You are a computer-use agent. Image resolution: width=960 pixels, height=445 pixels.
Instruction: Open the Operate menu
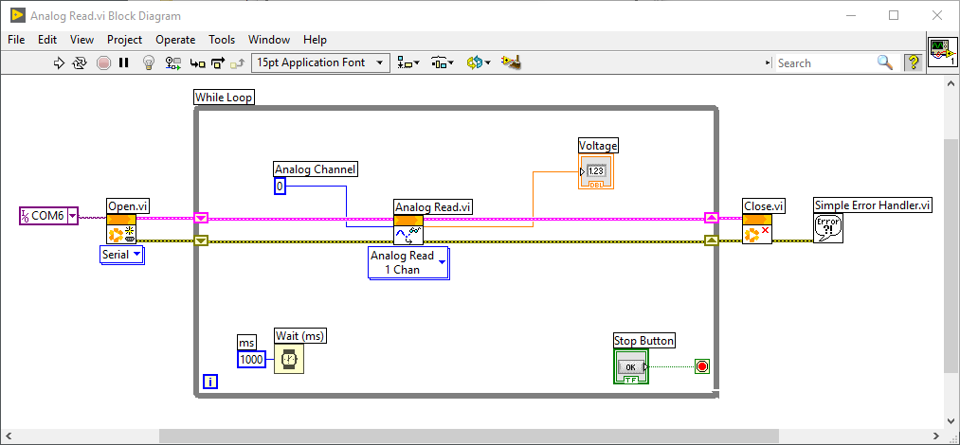[175, 40]
